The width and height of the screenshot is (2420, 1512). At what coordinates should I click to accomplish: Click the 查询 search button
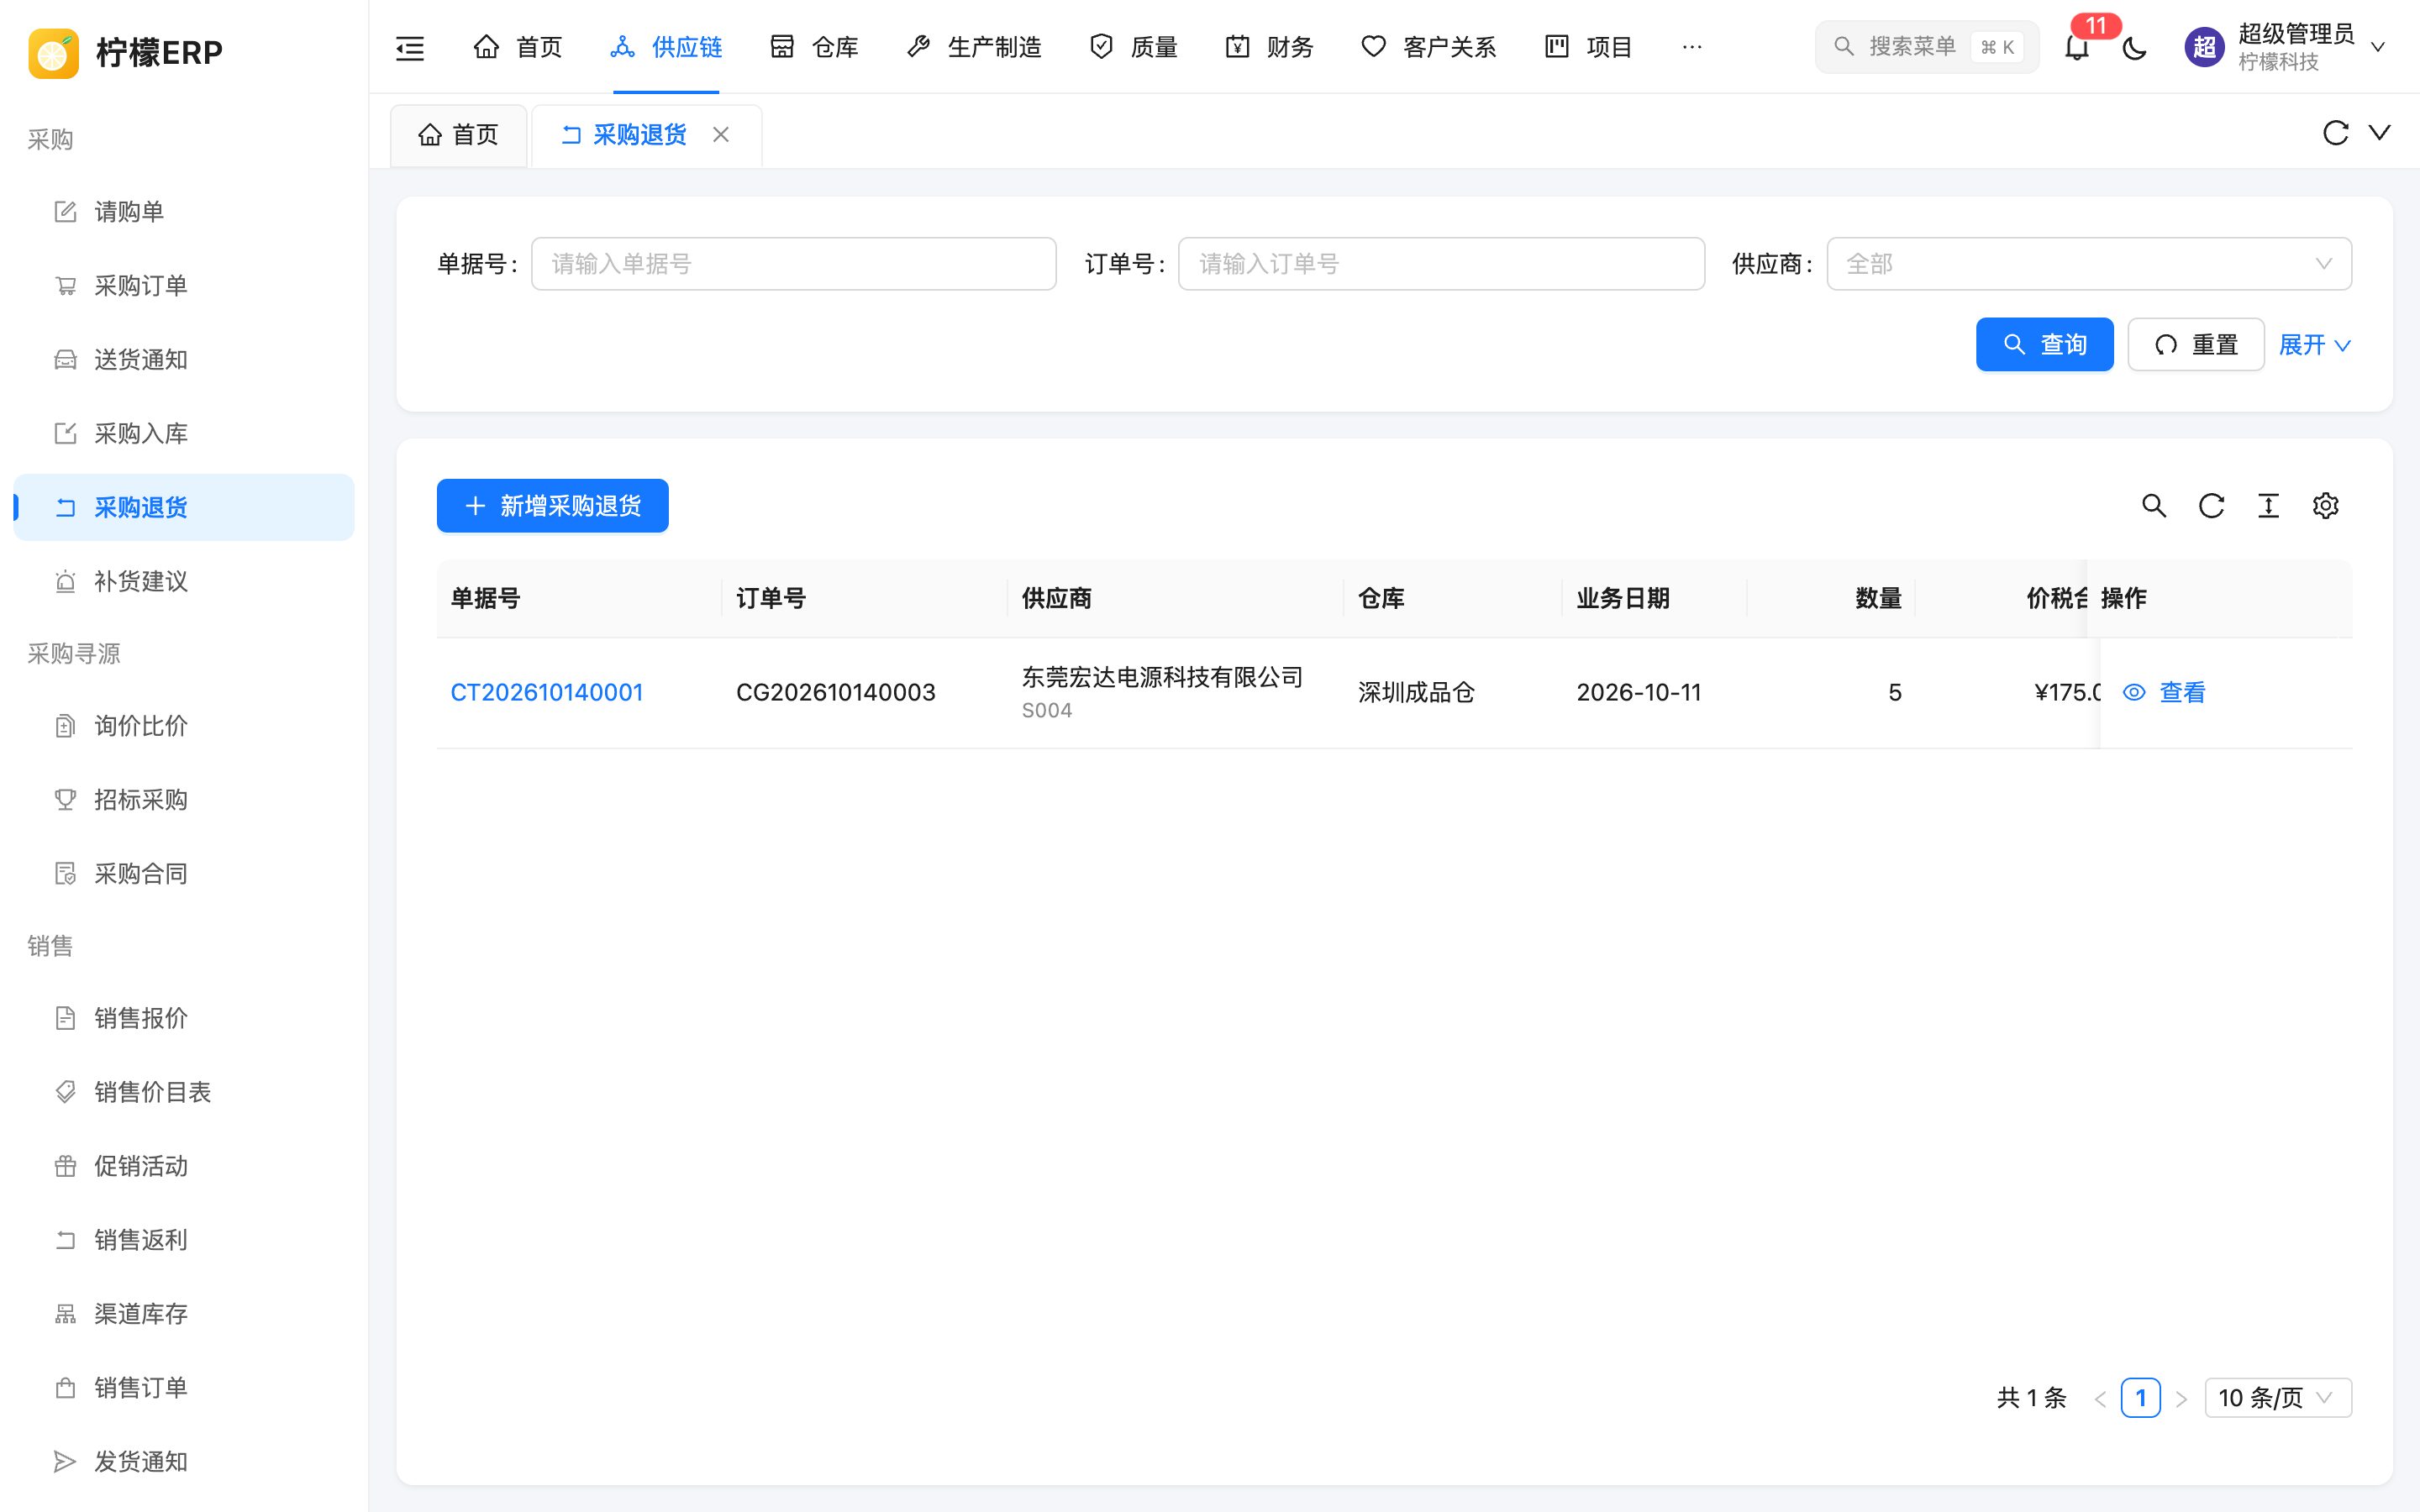2044,345
